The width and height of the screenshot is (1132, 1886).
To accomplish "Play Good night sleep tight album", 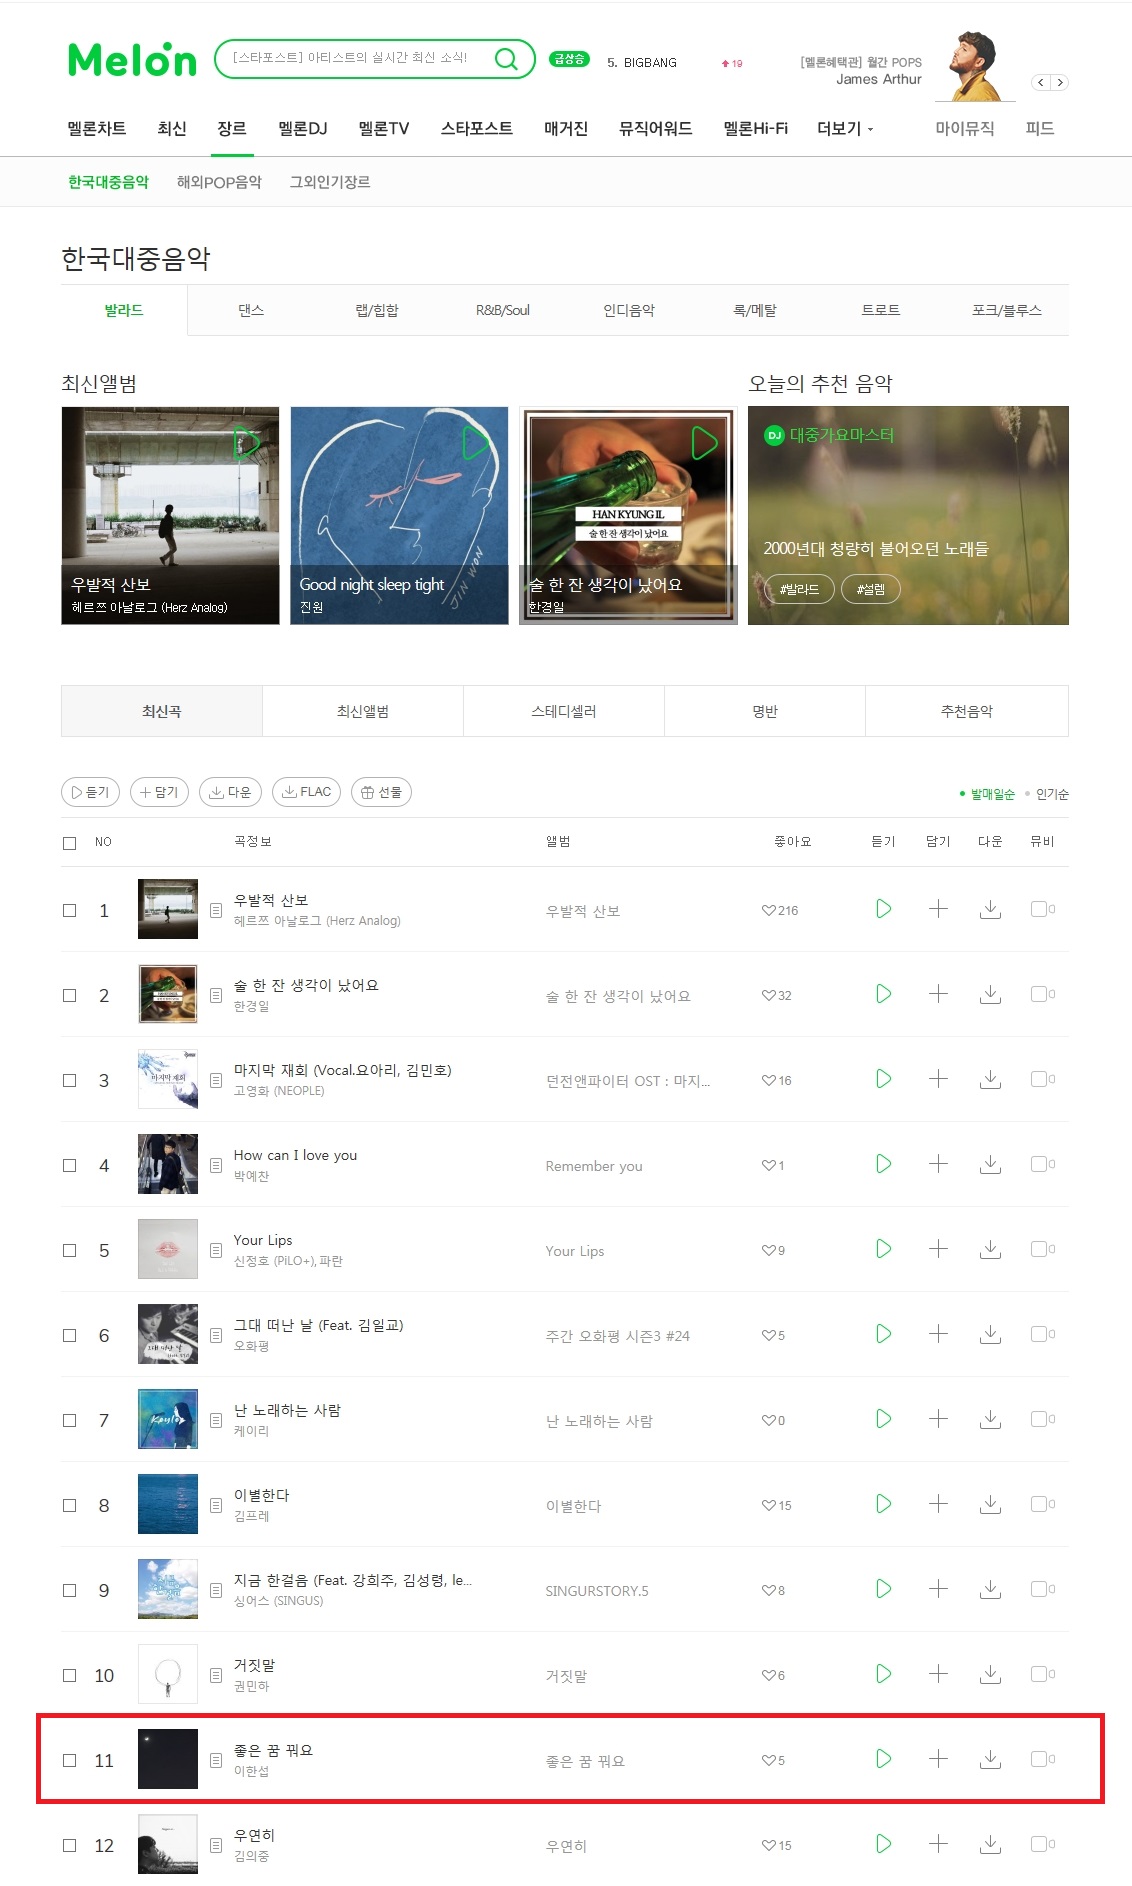I will coord(476,442).
